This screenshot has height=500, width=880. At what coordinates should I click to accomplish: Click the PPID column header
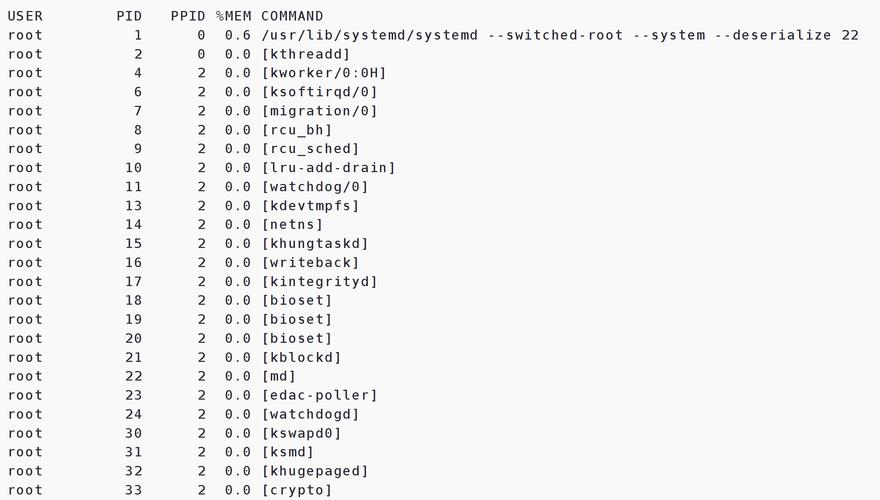coord(188,16)
